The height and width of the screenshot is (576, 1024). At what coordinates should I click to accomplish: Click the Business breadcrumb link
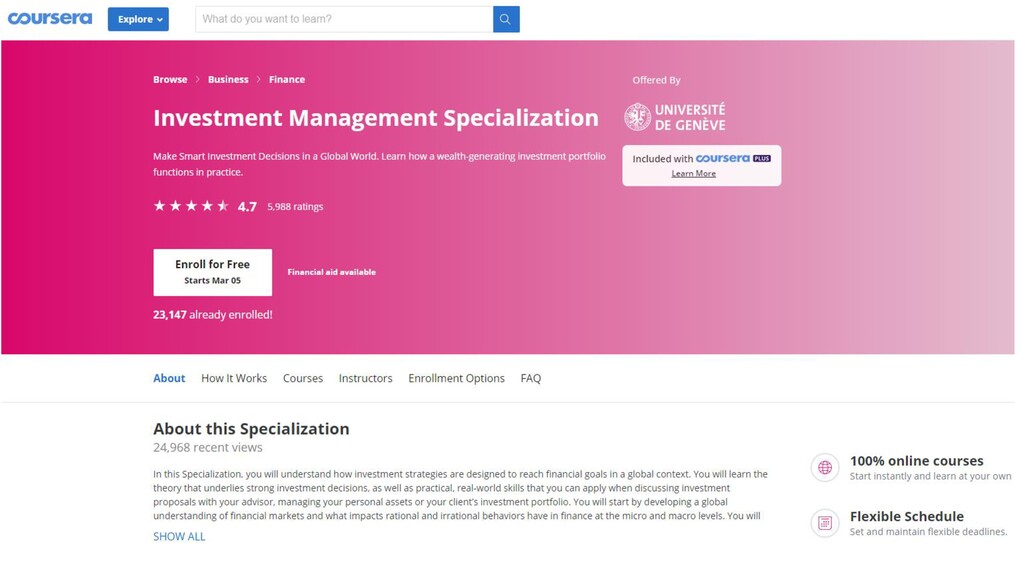pos(228,79)
